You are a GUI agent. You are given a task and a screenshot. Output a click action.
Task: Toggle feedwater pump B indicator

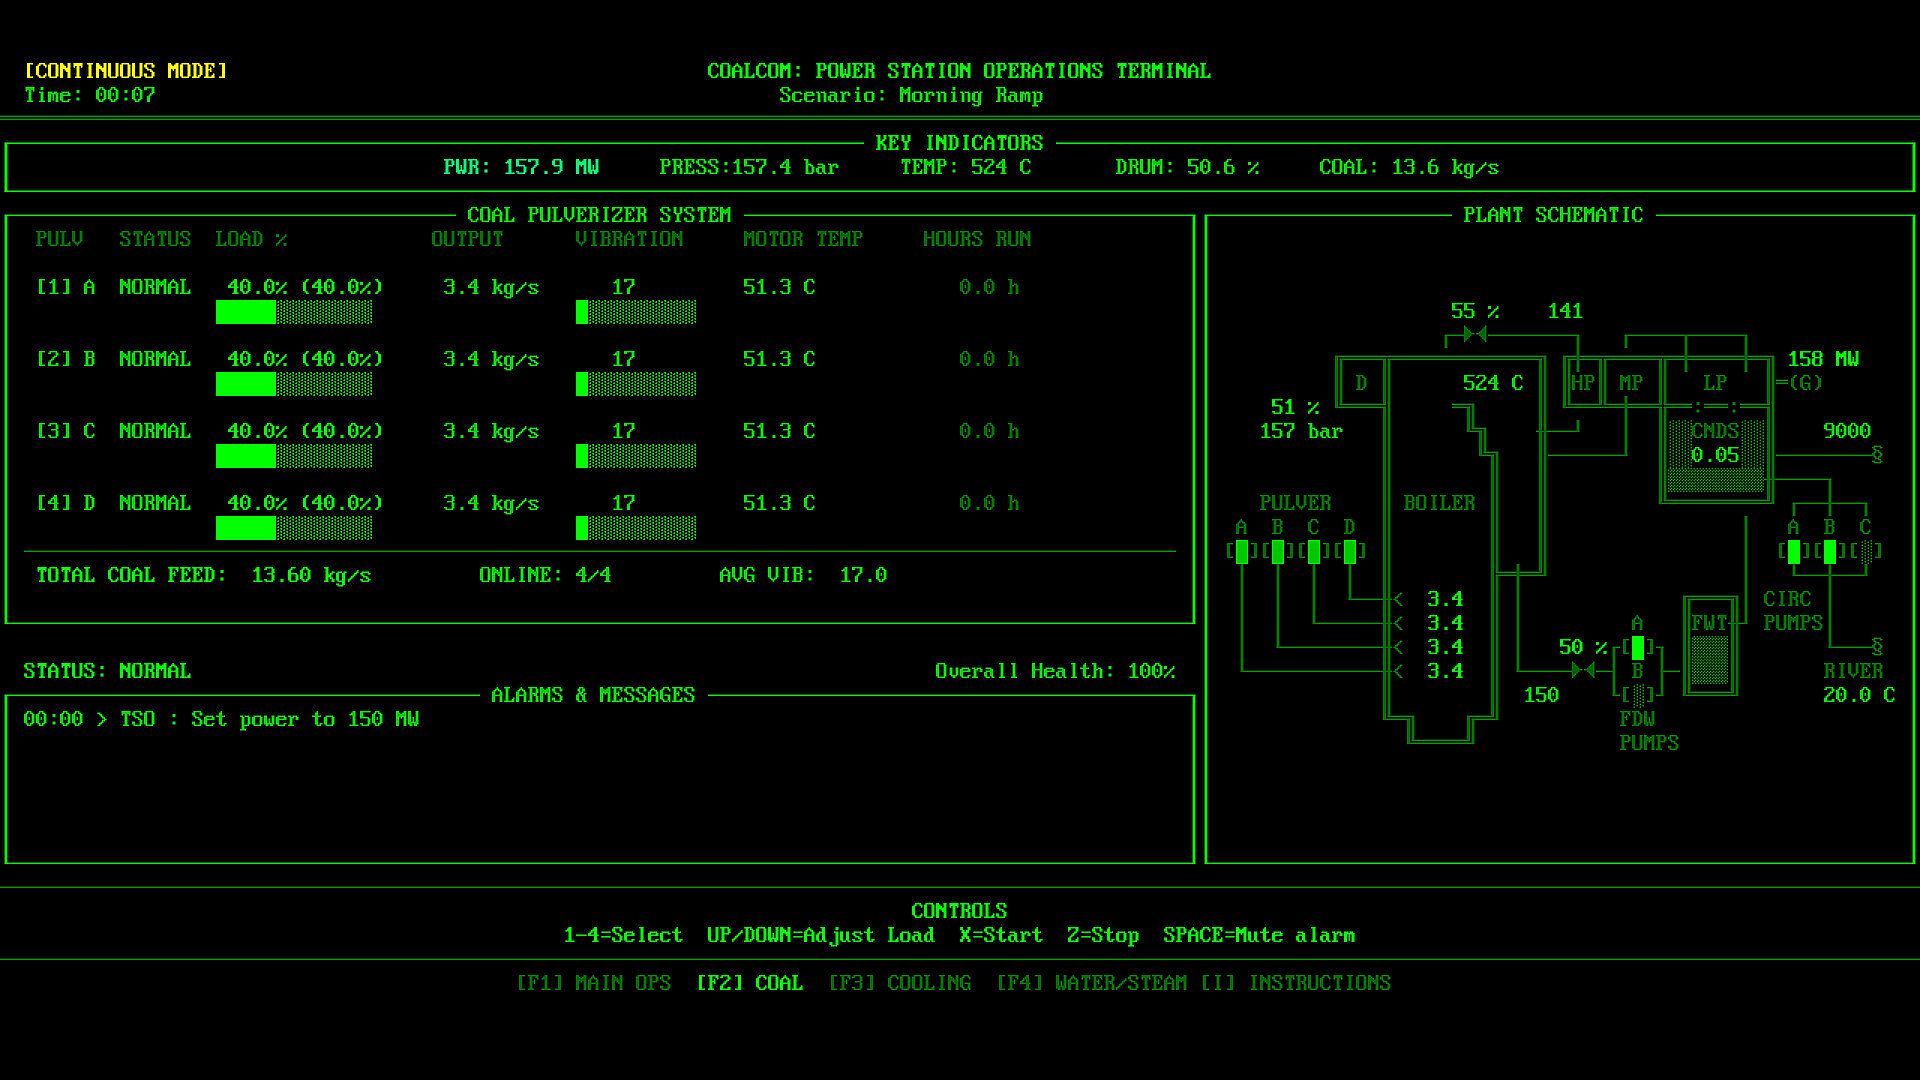pyautogui.click(x=1637, y=694)
